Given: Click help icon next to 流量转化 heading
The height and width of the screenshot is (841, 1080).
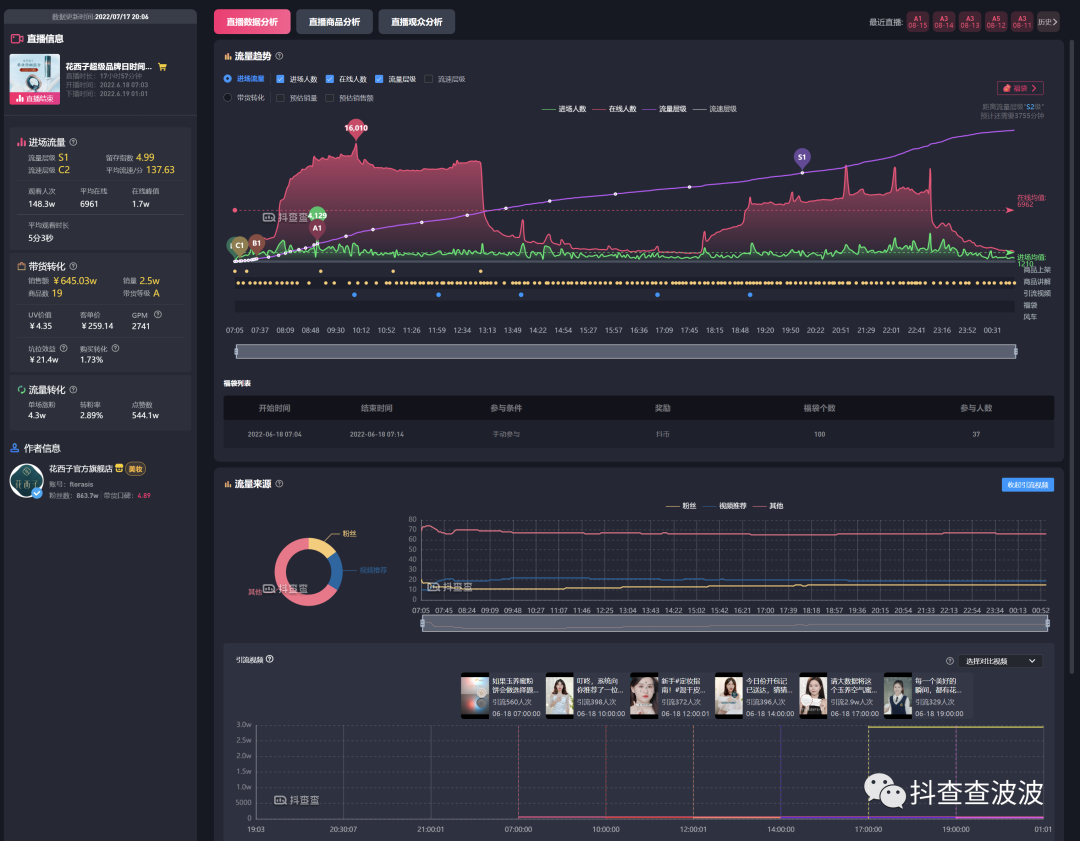Looking at the screenshot, I should [73, 389].
